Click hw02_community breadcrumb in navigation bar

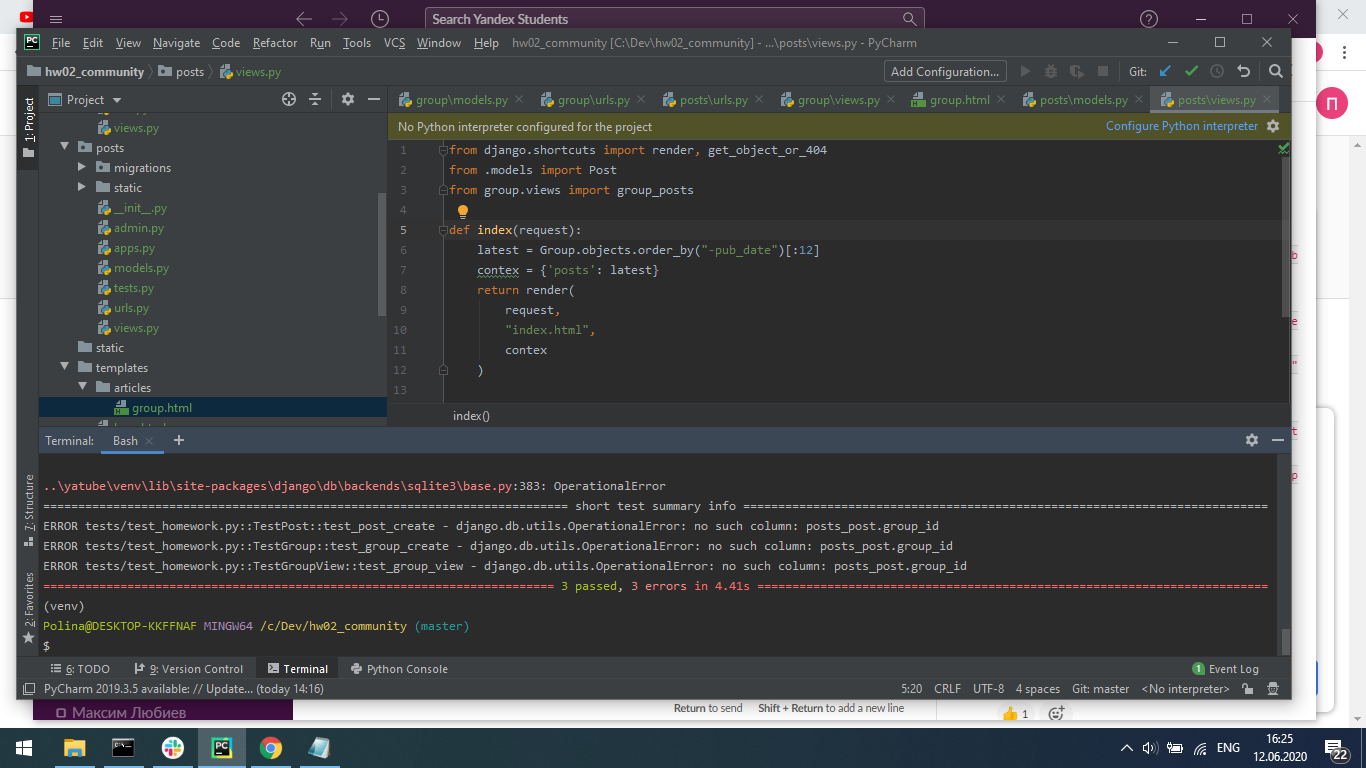[x=85, y=71]
